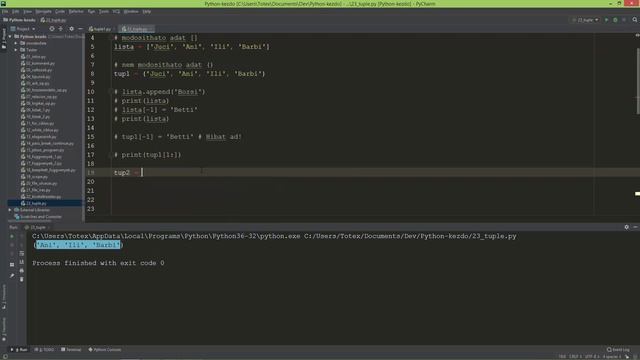Toggle Favorites side tab on left edge
This screenshot has width=640, height=360.
4,329
